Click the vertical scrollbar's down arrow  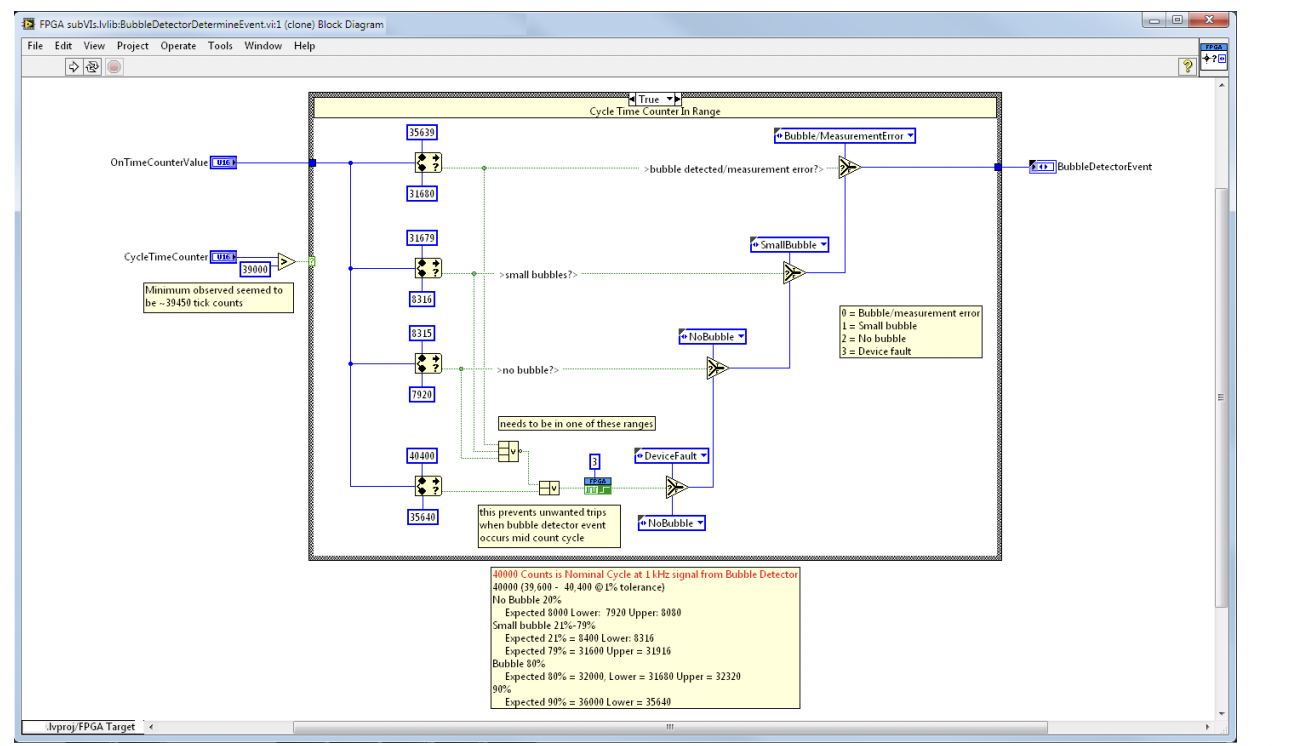pyautogui.click(x=1221, y=712)
